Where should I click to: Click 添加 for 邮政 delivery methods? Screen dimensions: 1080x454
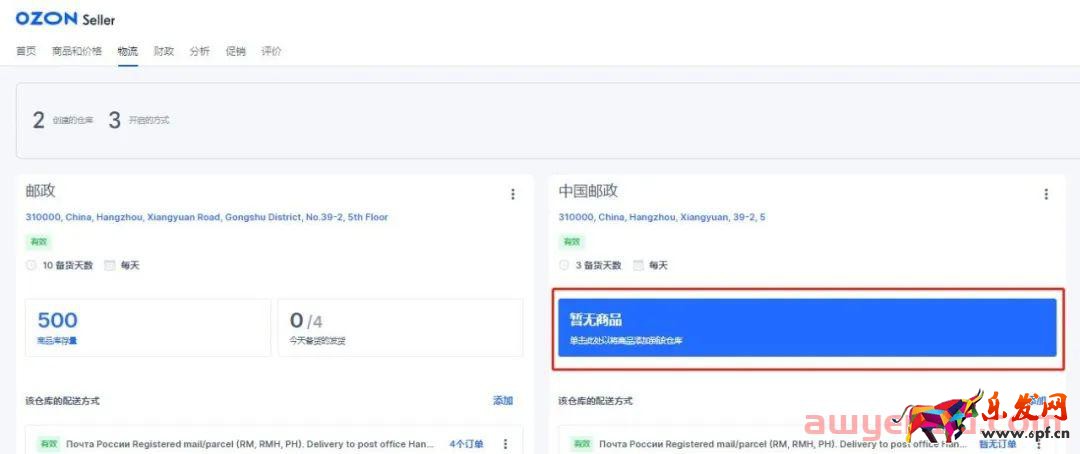point(503,400)
